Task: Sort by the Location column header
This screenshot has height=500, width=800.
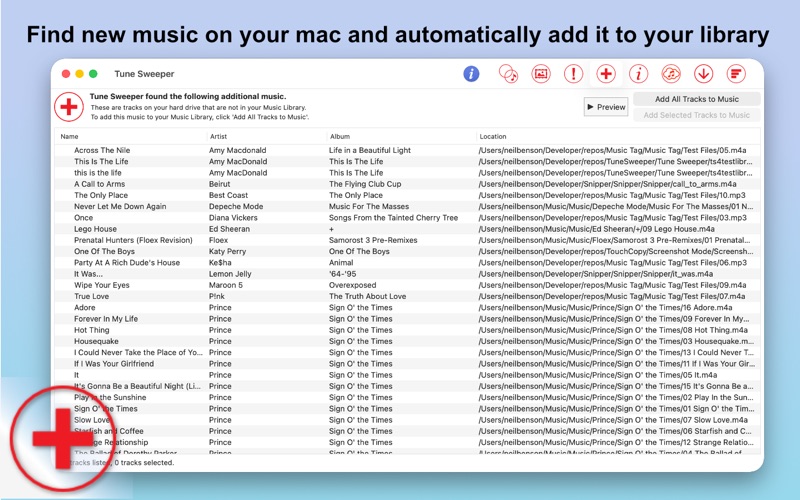Action: coord(493,136)
